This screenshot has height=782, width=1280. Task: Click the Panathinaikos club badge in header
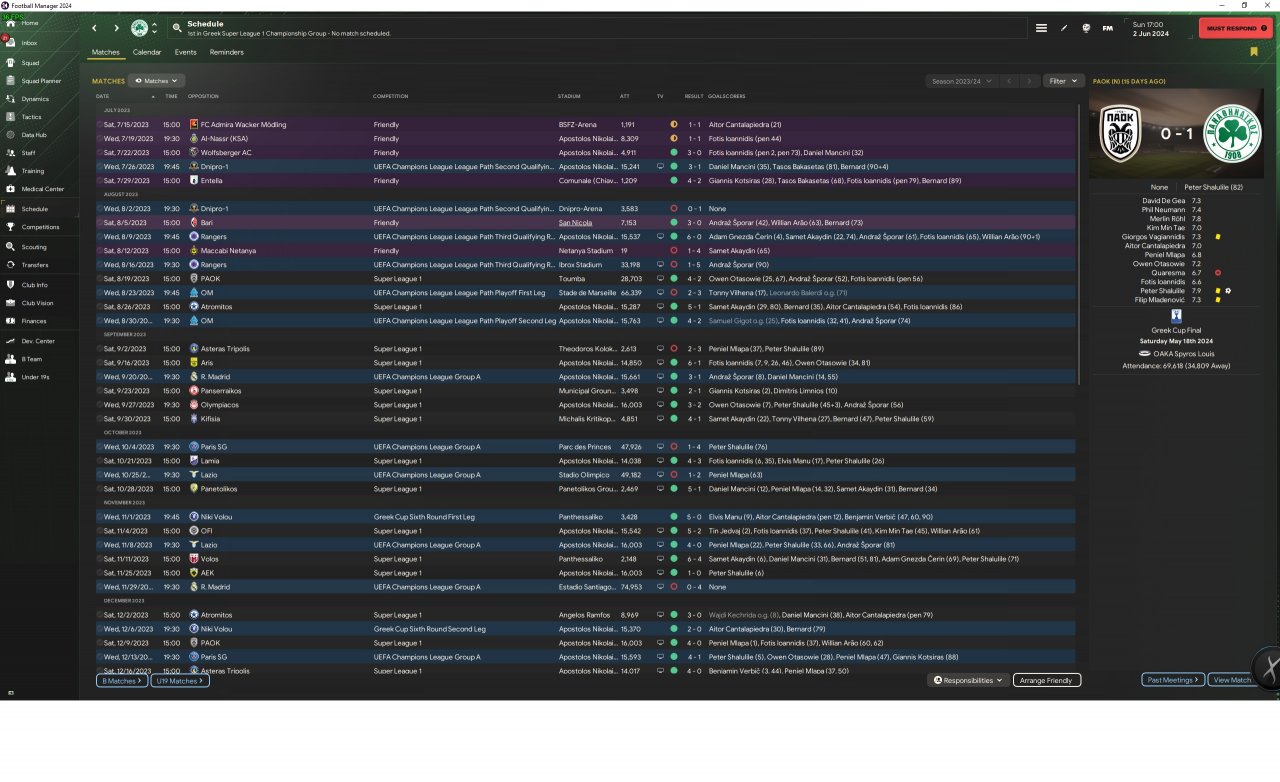pos(139,28)
